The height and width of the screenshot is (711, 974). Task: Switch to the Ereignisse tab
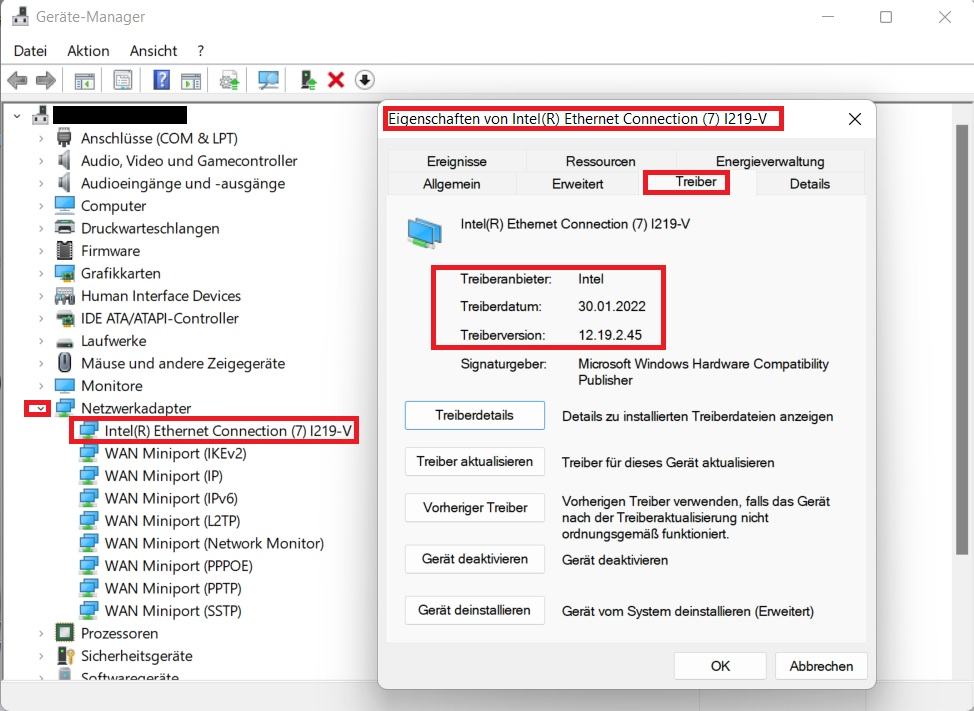point(457,161)
